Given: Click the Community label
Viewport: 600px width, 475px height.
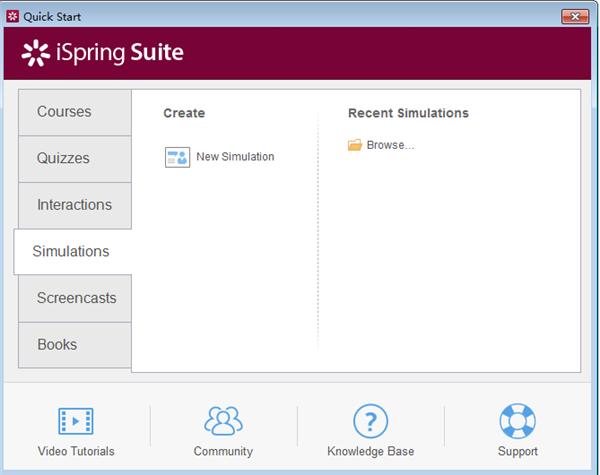Looking at the screenshot, I should [223, 451].
